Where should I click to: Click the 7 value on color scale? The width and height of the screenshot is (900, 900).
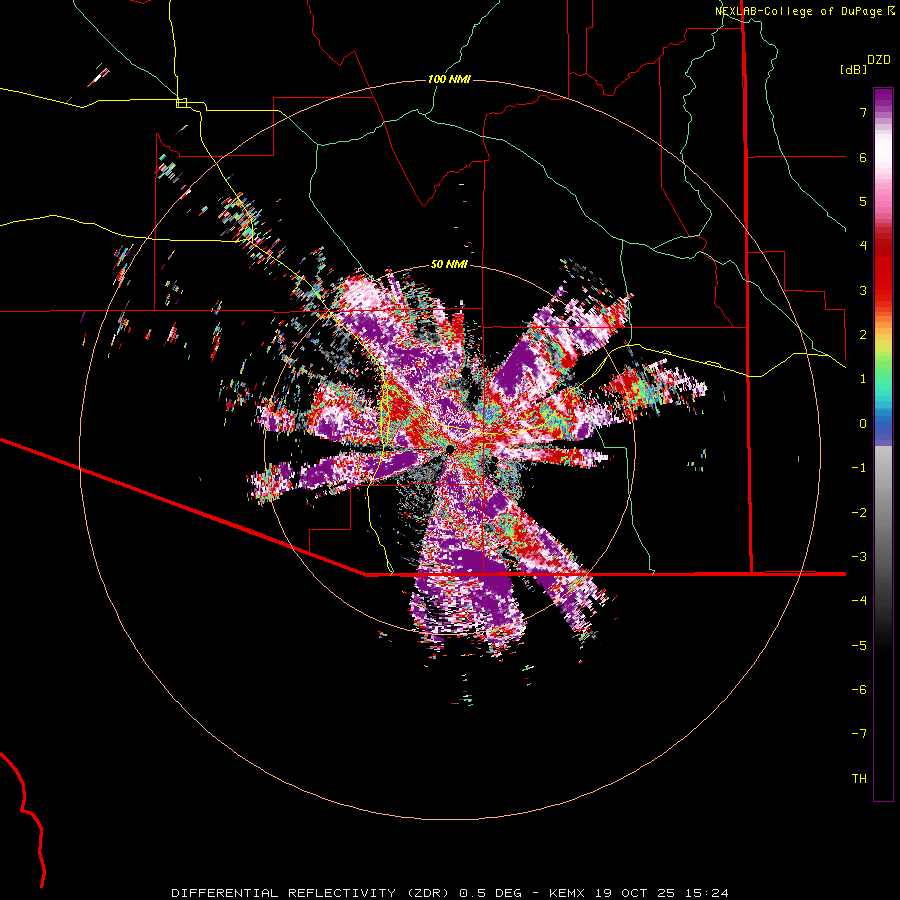coord(863,112)
